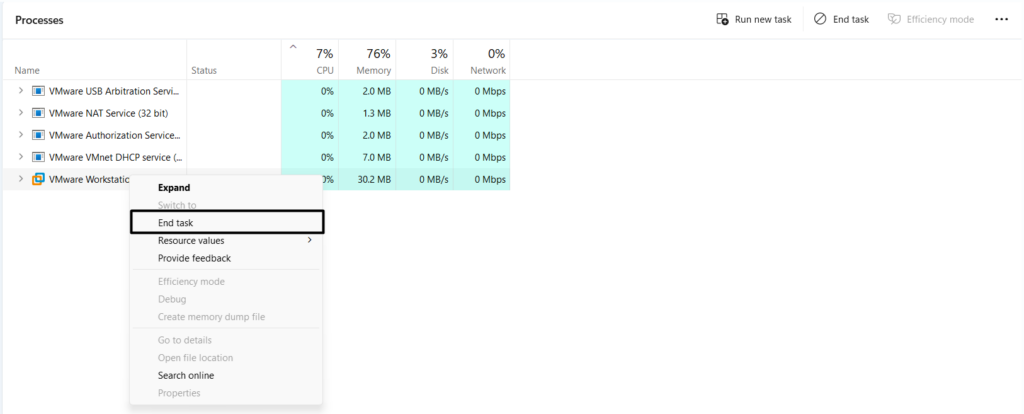Click the VMware NAT Service icon
The height and width of the screenshot is (414, 1024).
click(38, 113)
